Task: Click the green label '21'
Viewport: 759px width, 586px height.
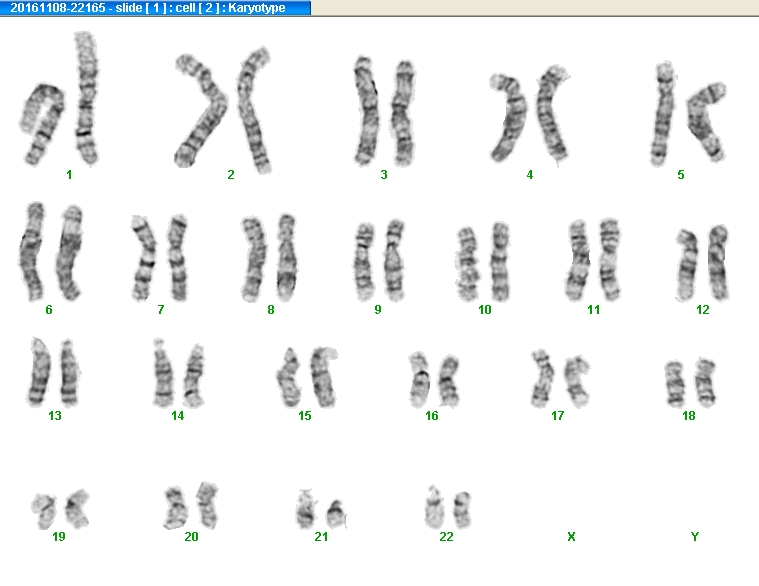Action: [321, 537]
